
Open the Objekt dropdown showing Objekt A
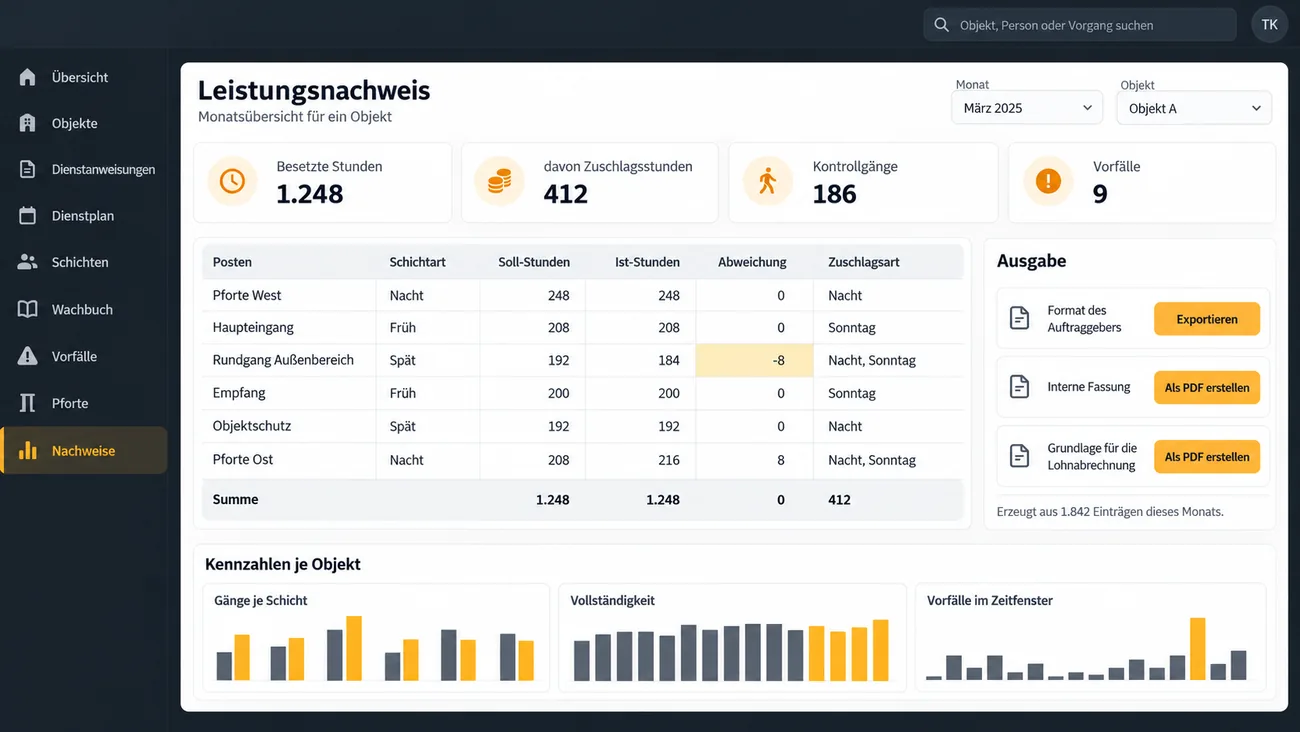[1194, 108]
